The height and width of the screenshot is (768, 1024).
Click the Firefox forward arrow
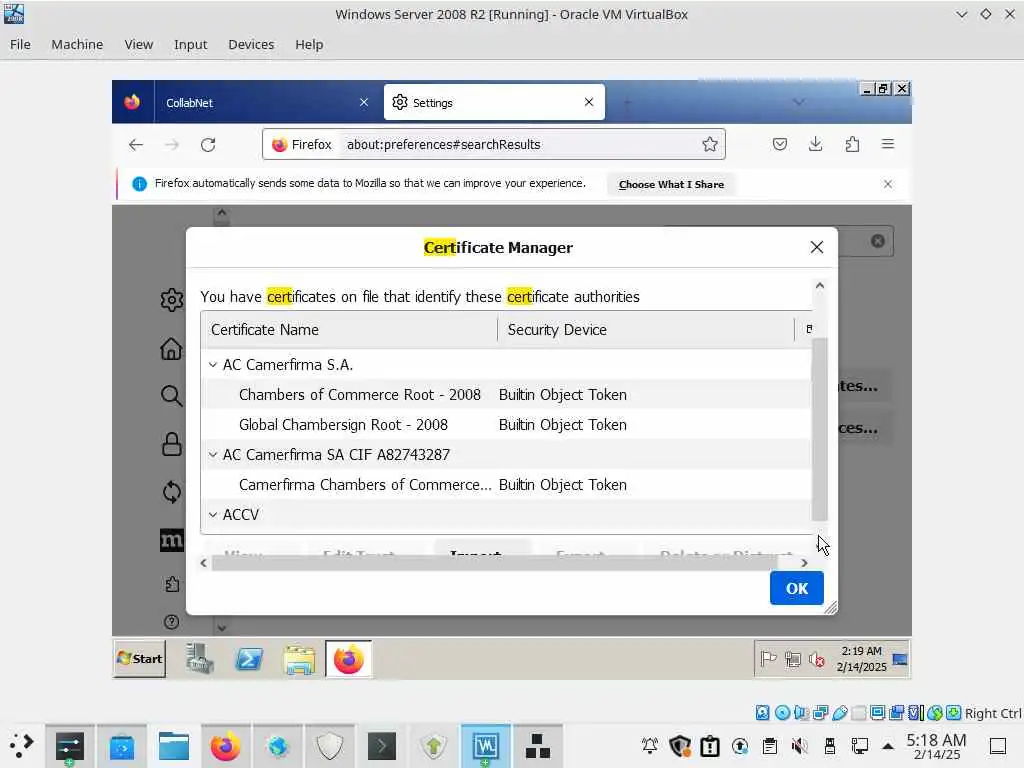click(x=172, y=144)
